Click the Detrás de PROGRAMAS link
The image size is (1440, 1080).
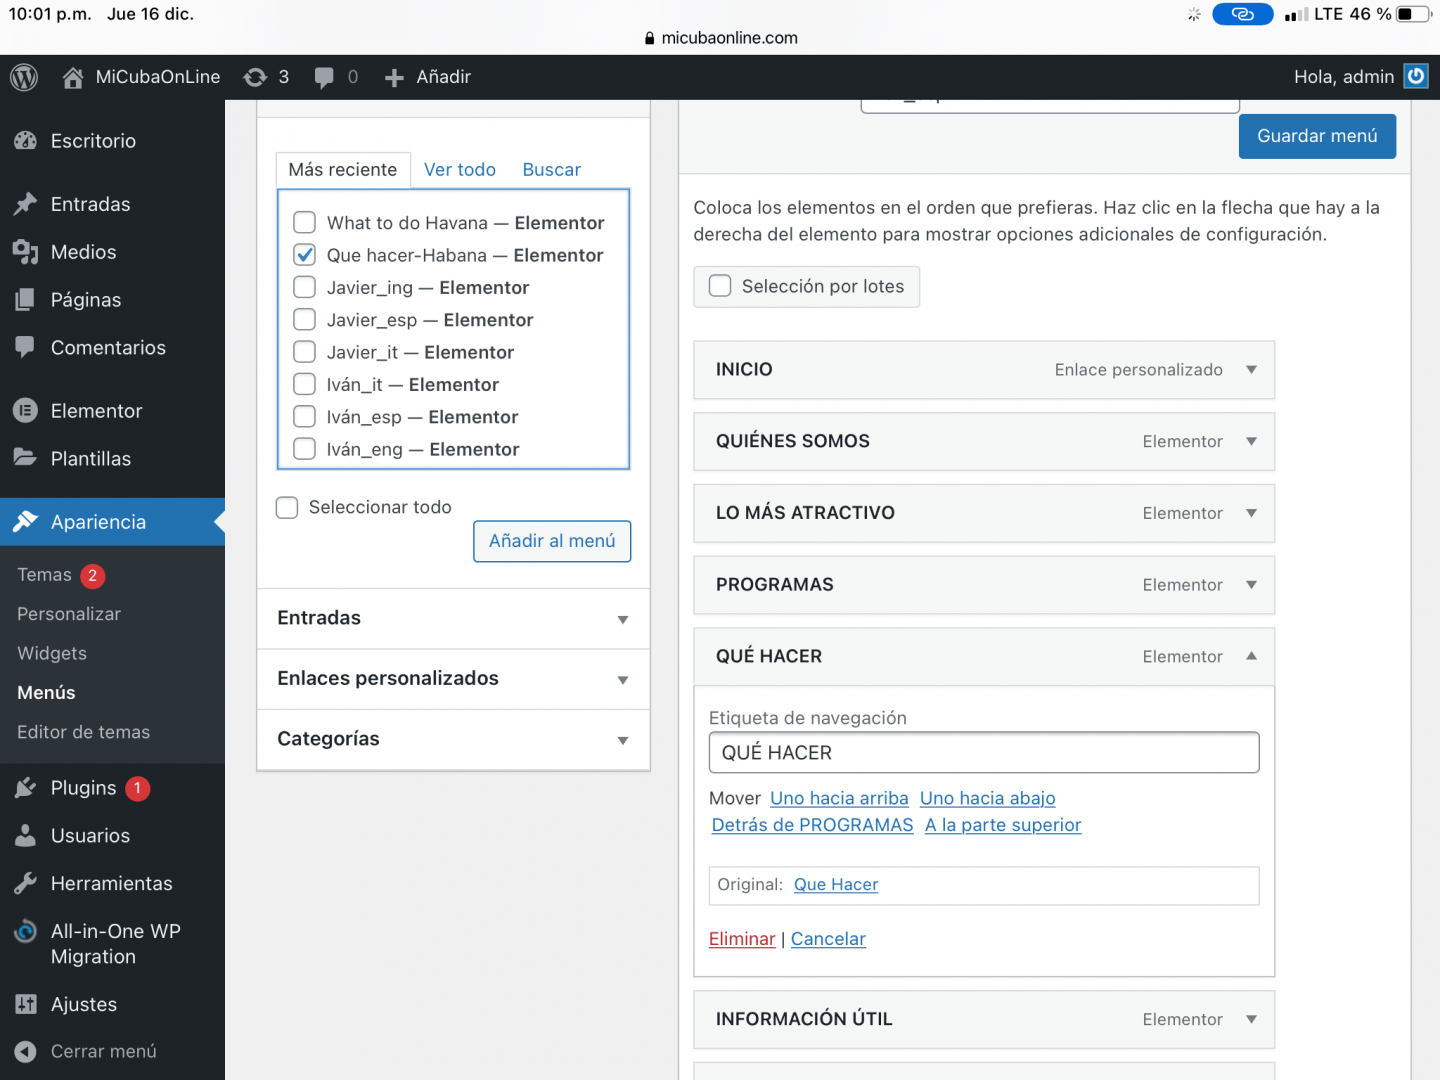point(812,825)
